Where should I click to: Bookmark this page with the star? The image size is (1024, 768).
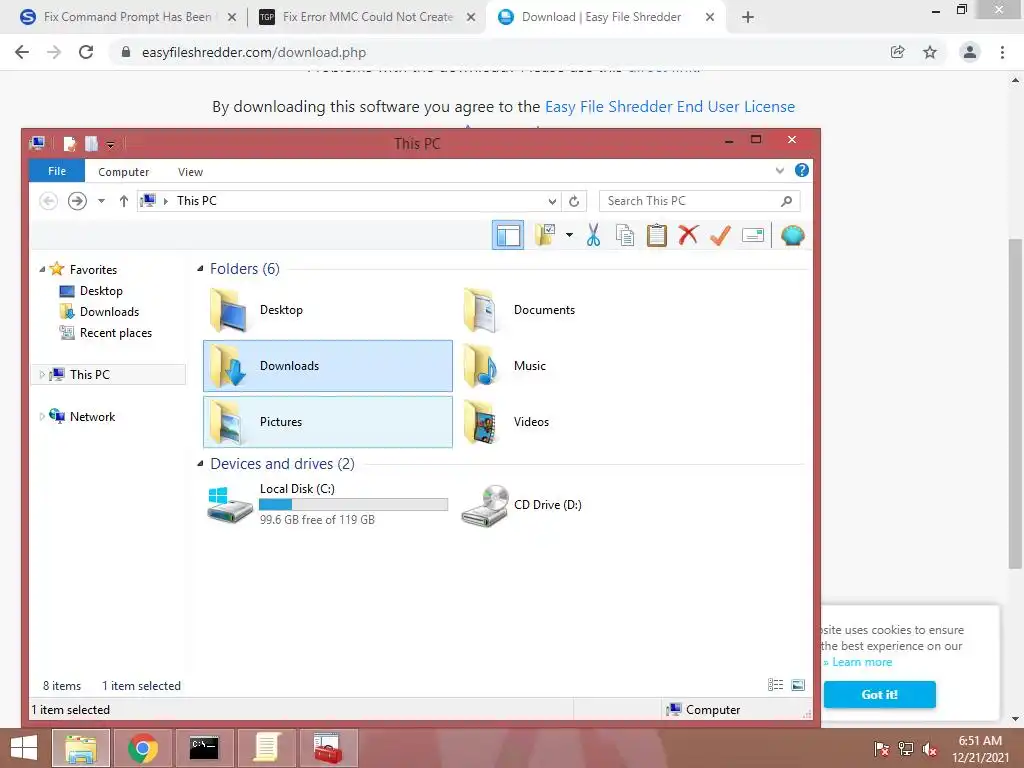(930, 52)
